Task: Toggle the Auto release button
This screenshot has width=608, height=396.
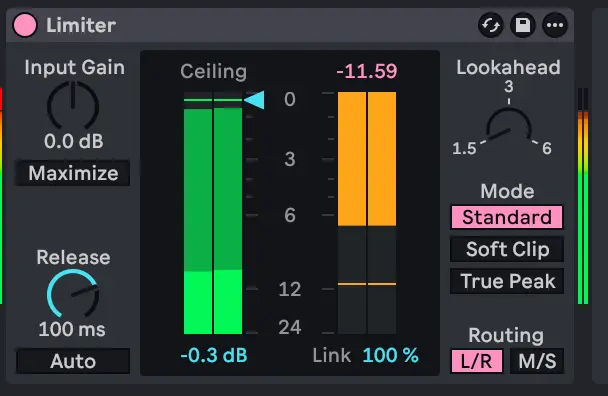Action: [x=73, y=361]
